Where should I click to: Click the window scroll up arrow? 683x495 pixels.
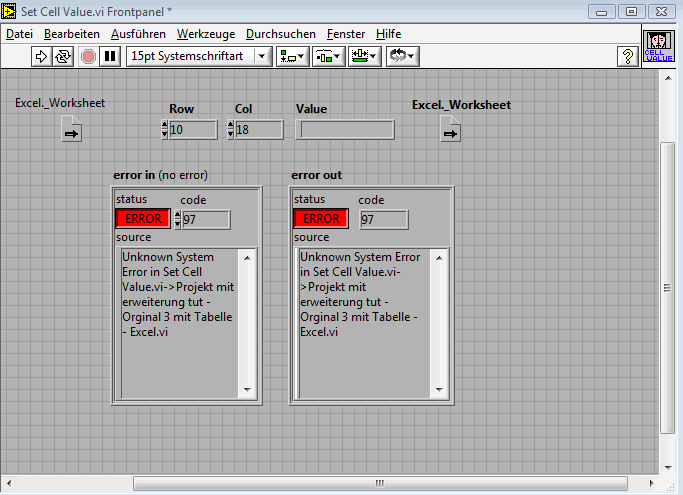pos(668,78)
